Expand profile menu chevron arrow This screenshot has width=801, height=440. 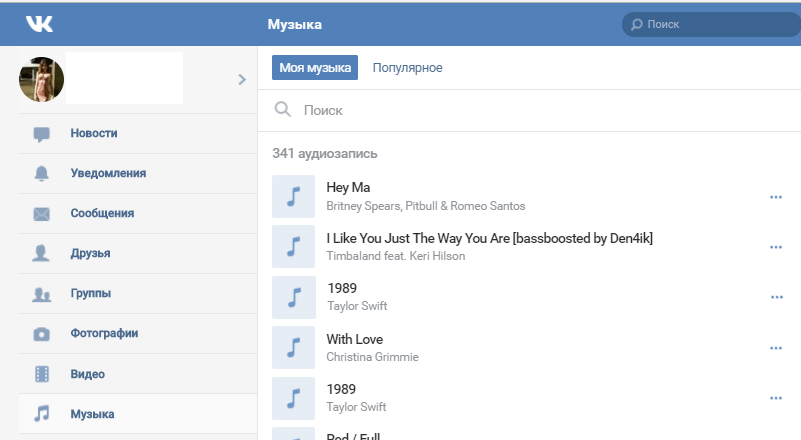[241, 79]
